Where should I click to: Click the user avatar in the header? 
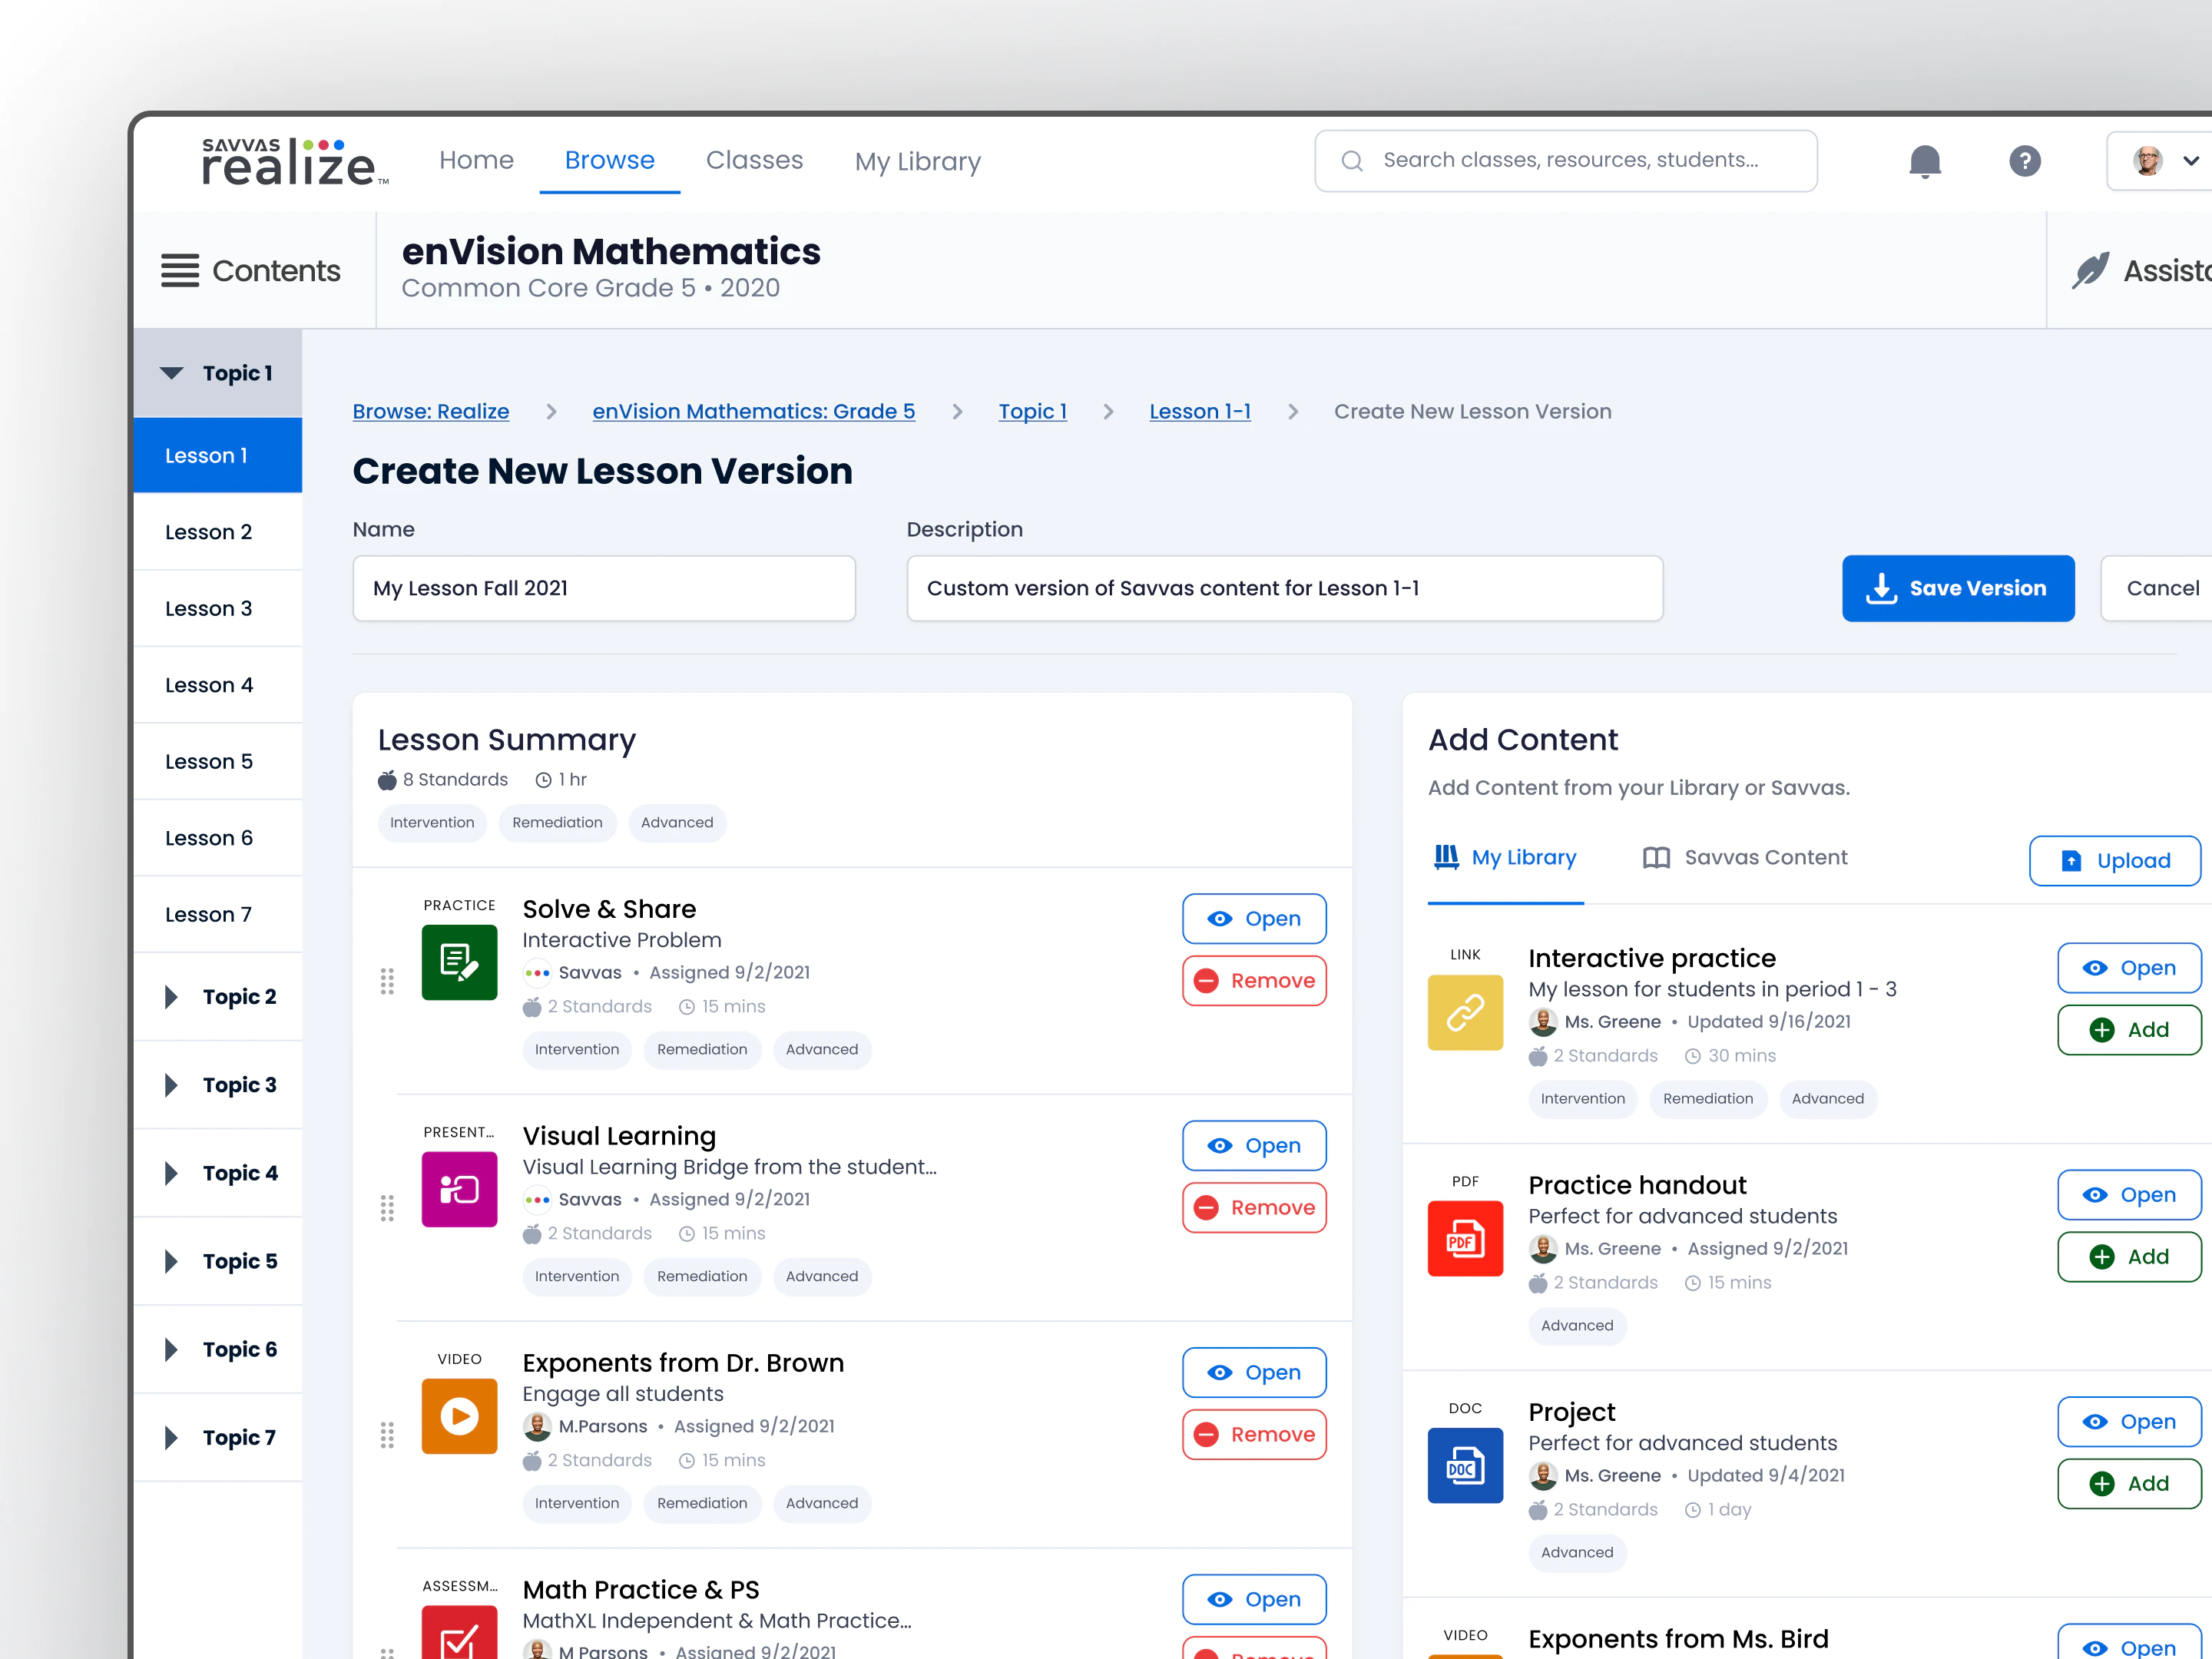click(2147, 161)
